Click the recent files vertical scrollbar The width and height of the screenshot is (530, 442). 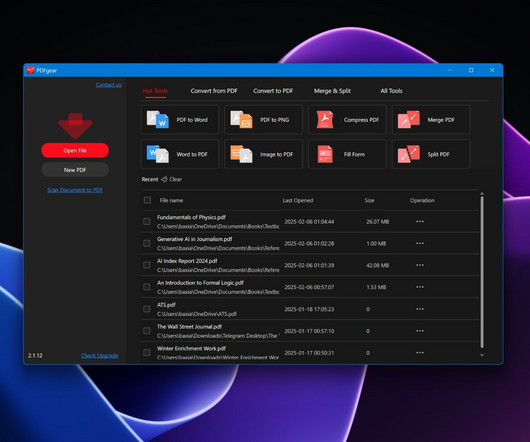pos(482,272)
